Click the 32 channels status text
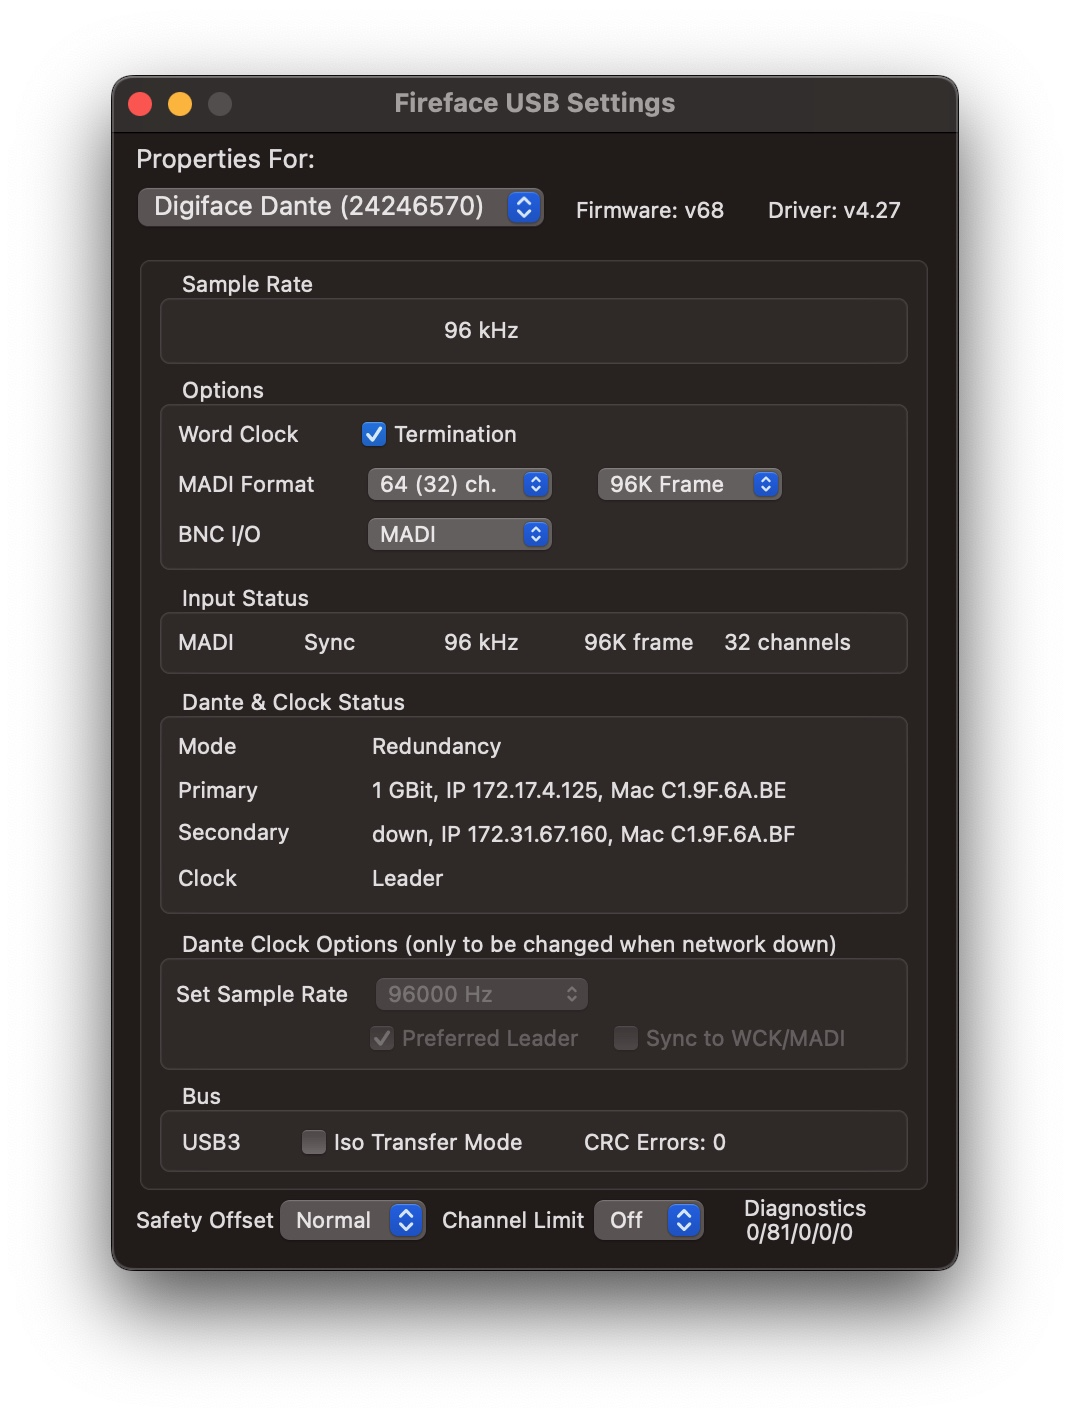This screenshot has width=1070, height=1418. [787, 643]
